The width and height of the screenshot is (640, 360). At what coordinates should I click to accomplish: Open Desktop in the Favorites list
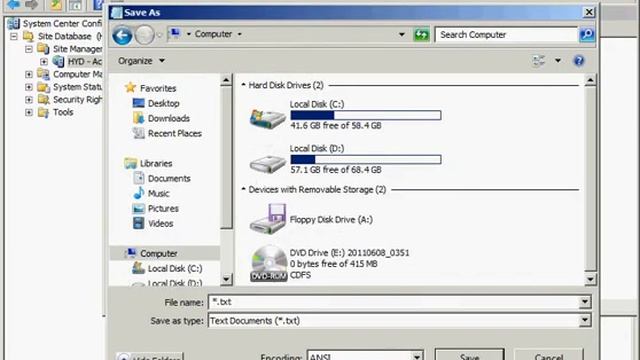click(x=164, y=103)
